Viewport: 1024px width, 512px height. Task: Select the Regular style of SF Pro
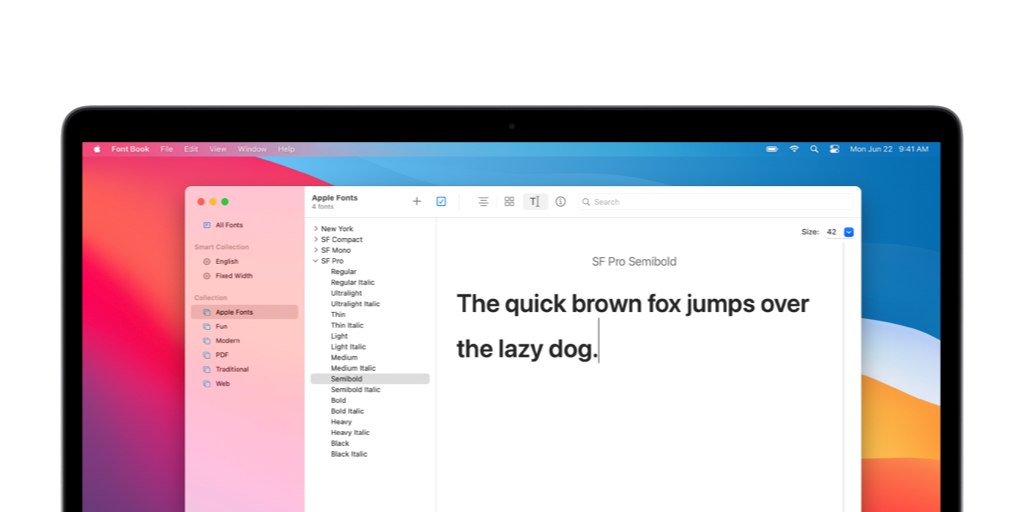click(x=344, y=272)
